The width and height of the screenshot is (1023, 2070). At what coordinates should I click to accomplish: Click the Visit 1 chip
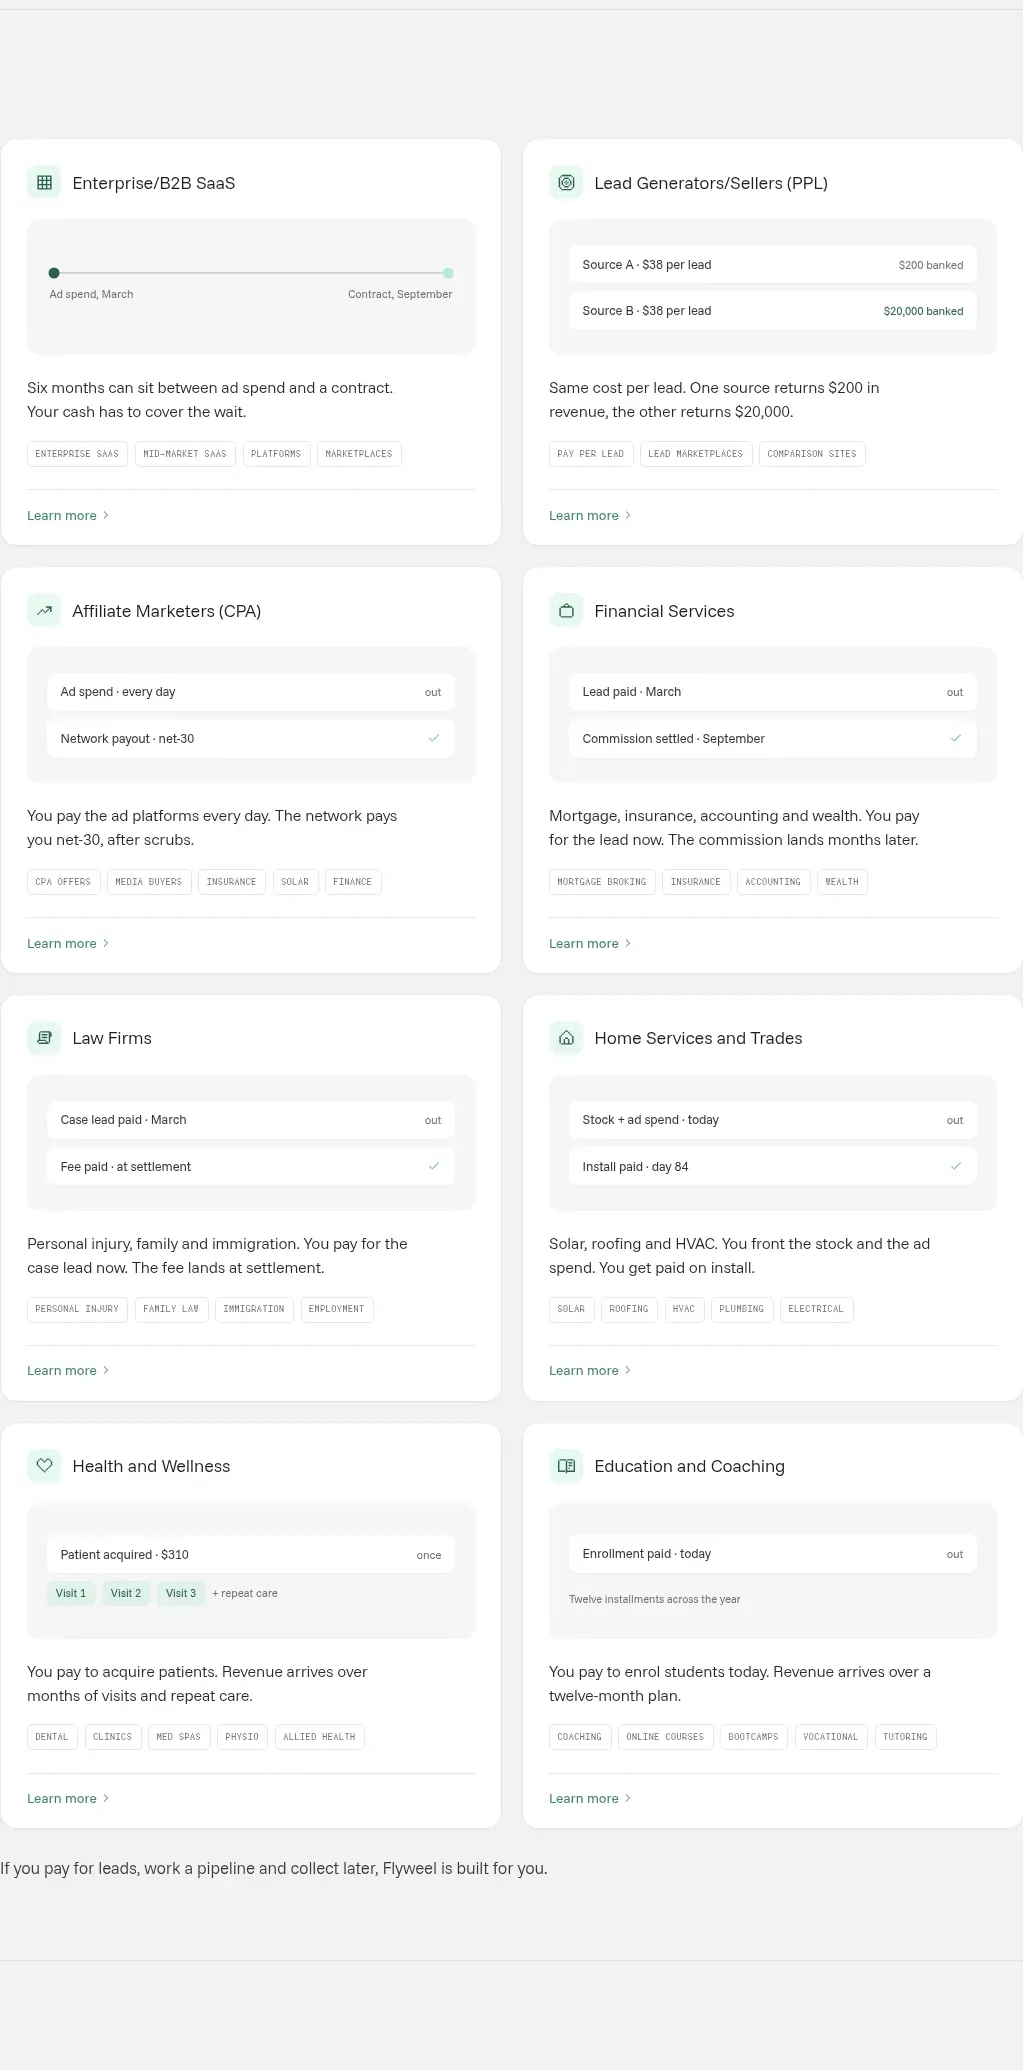pyautogui.click(x=71, y=1593)
